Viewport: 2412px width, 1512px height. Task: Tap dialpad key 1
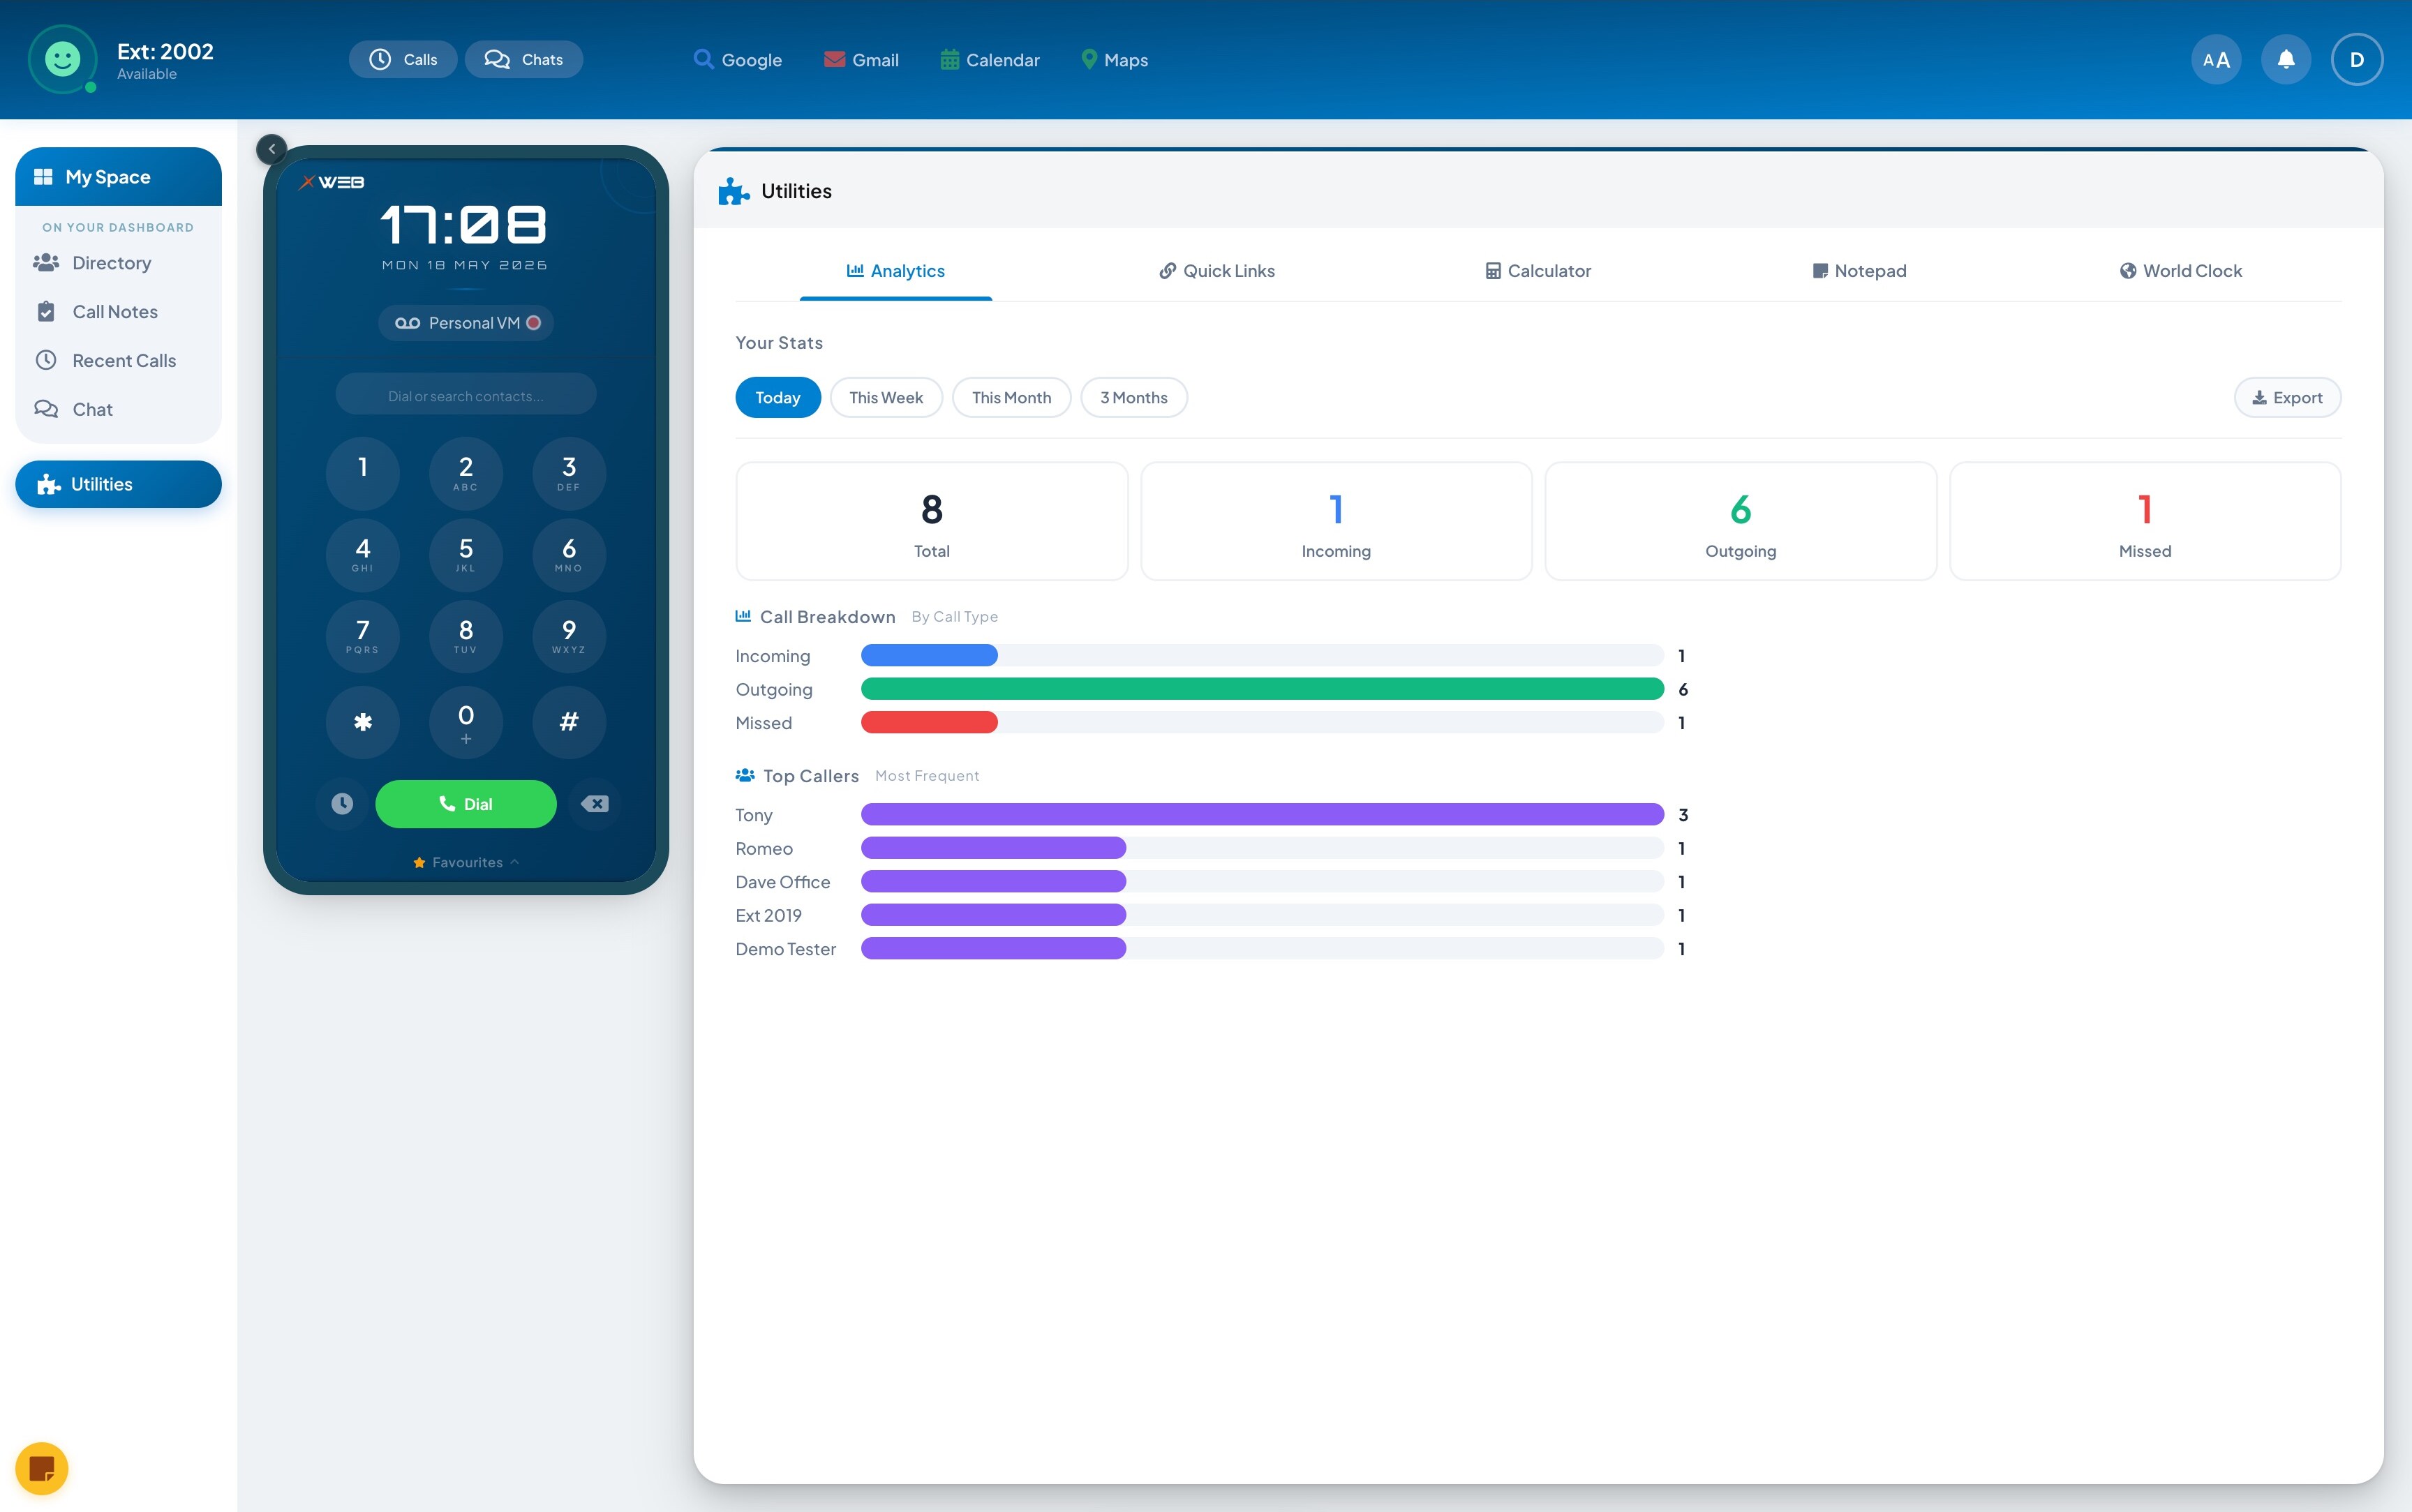coord(363,473)
